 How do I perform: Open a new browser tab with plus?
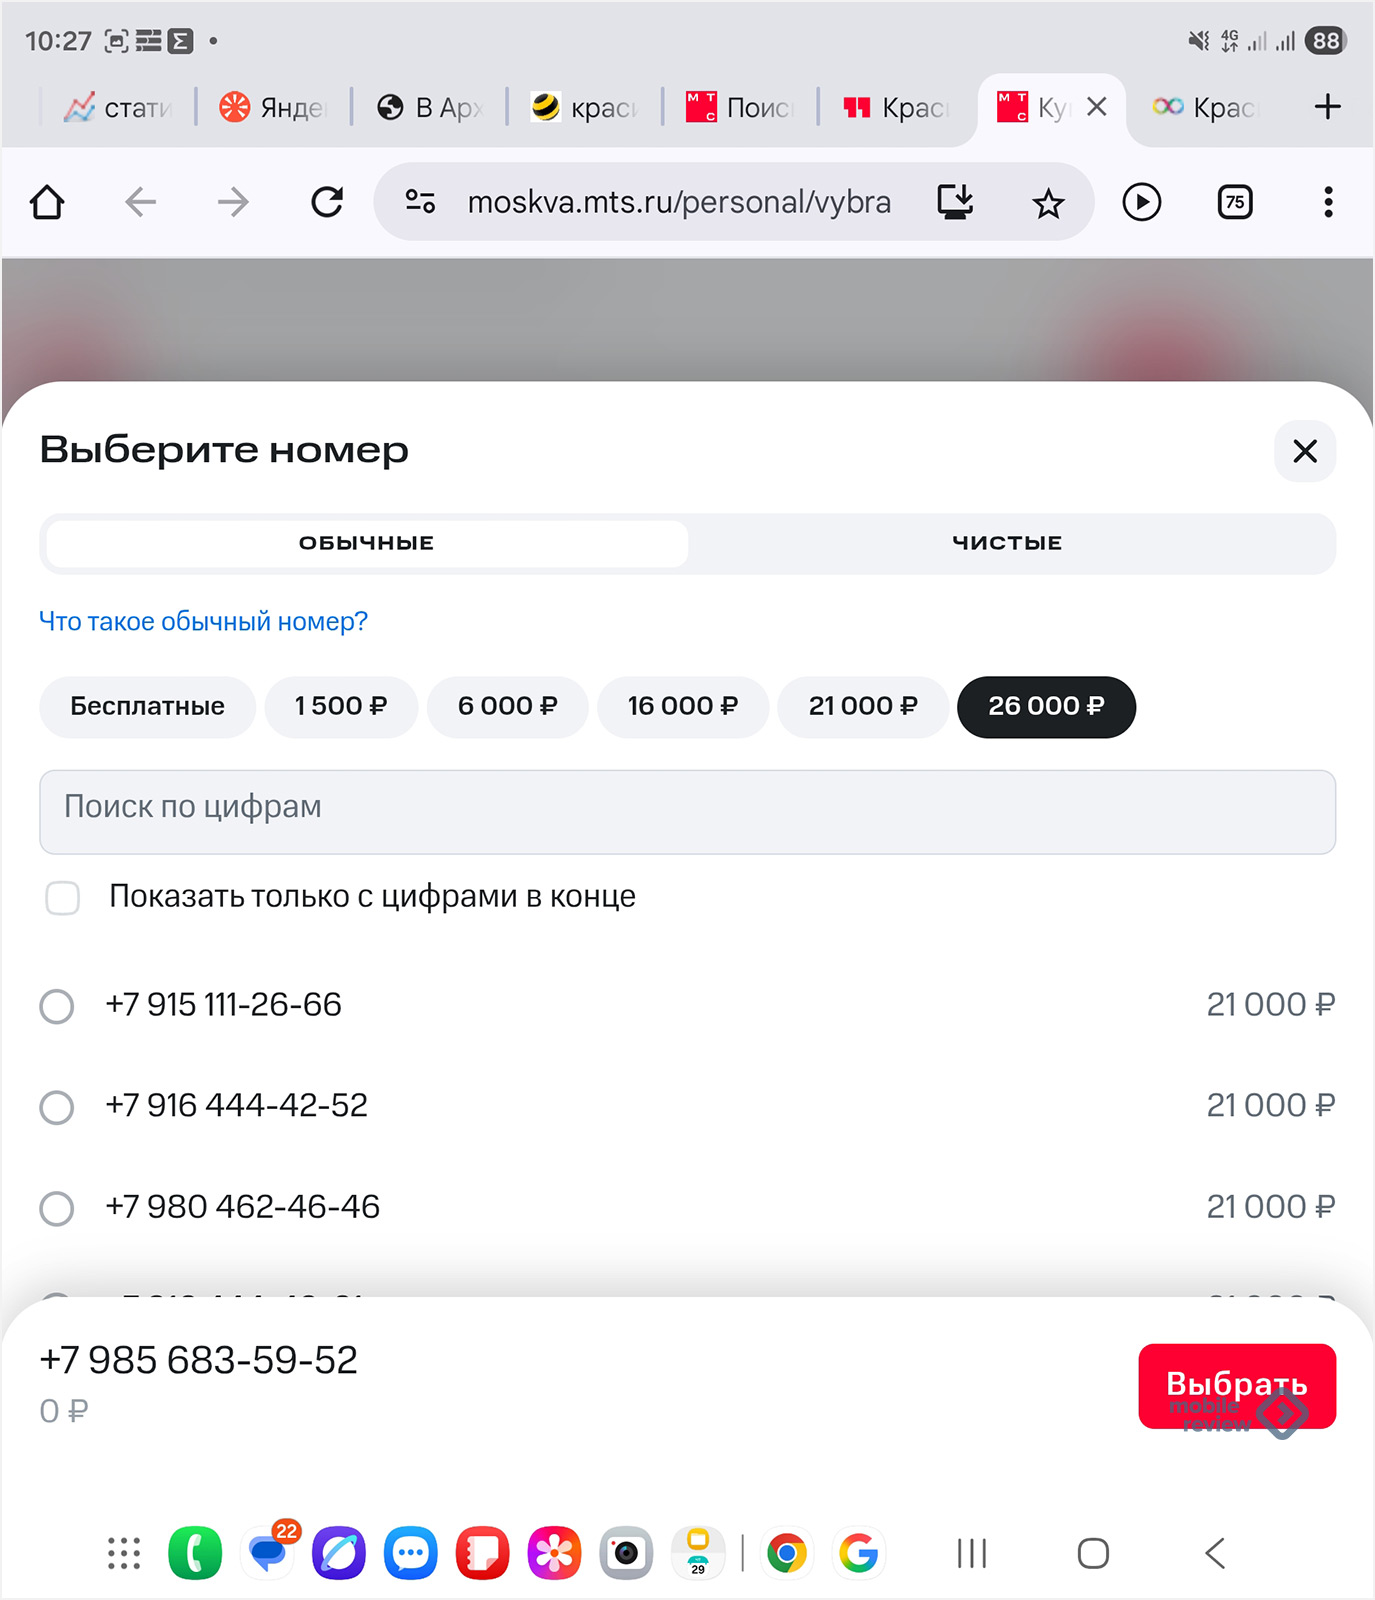pos(1327,107)
